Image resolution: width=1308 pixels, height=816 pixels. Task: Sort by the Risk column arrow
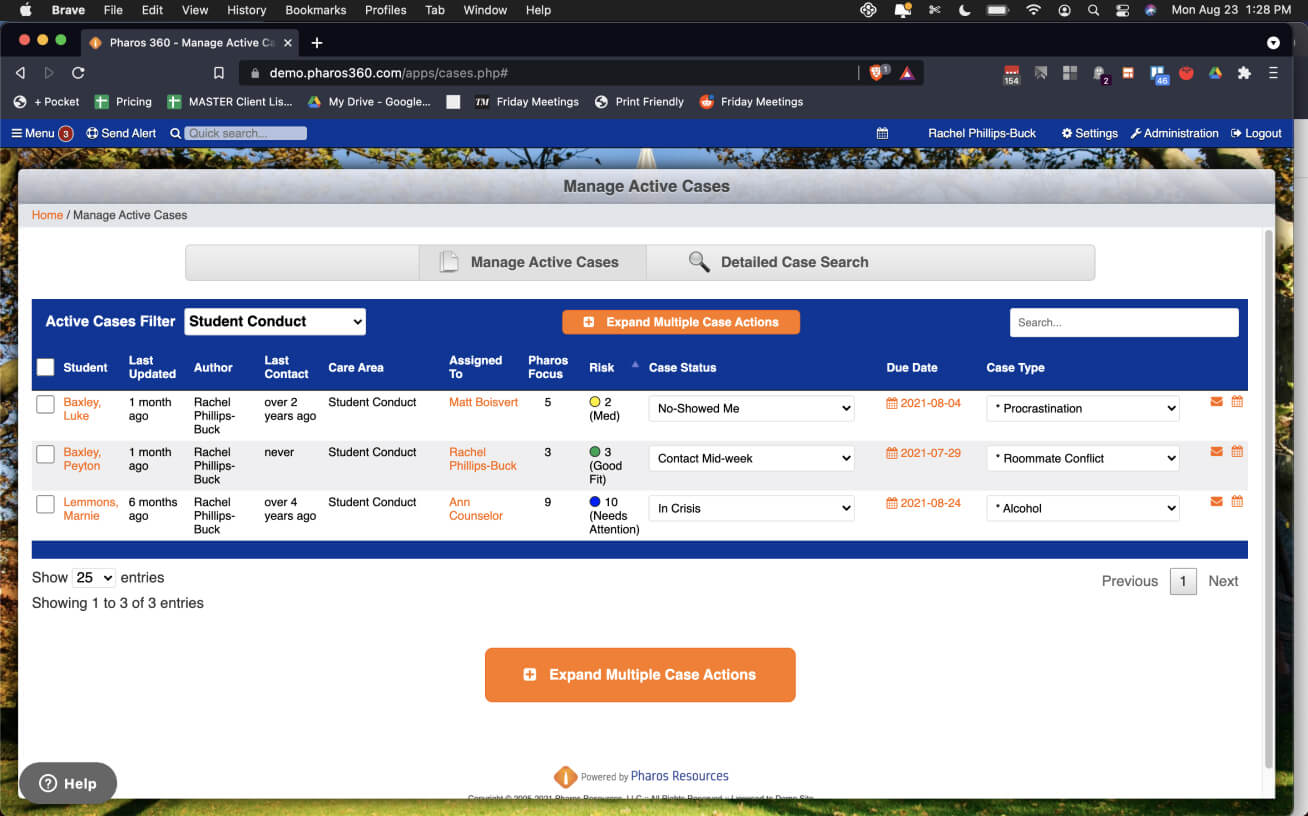634,365
